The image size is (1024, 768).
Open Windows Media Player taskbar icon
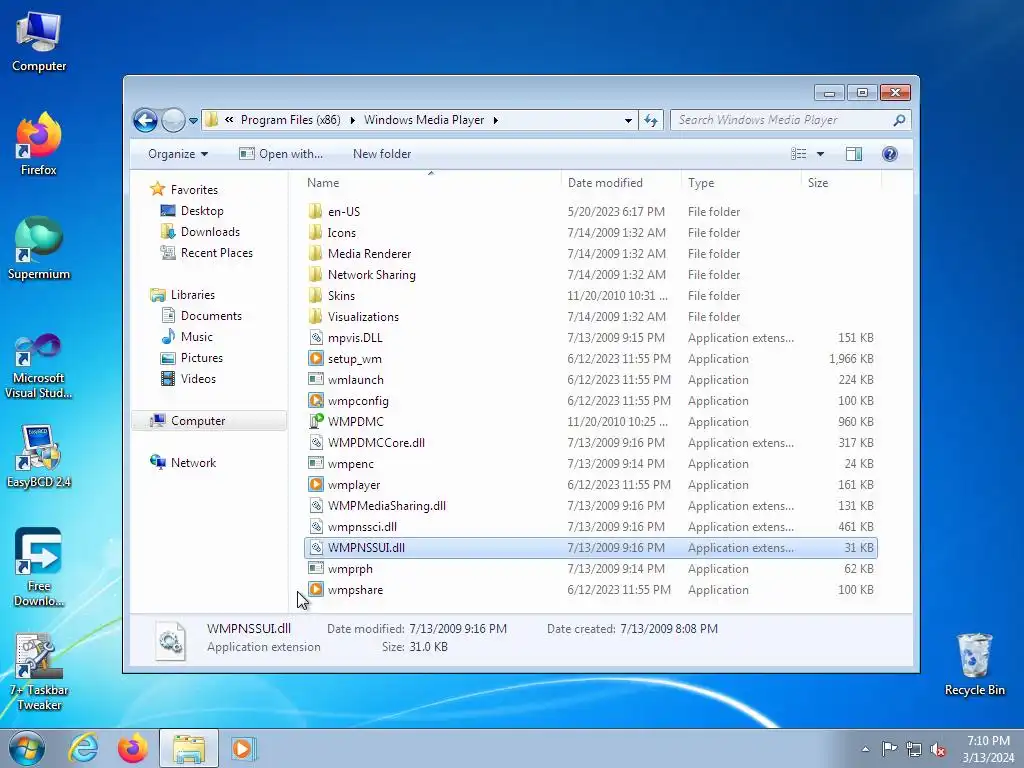click(243, 748)
